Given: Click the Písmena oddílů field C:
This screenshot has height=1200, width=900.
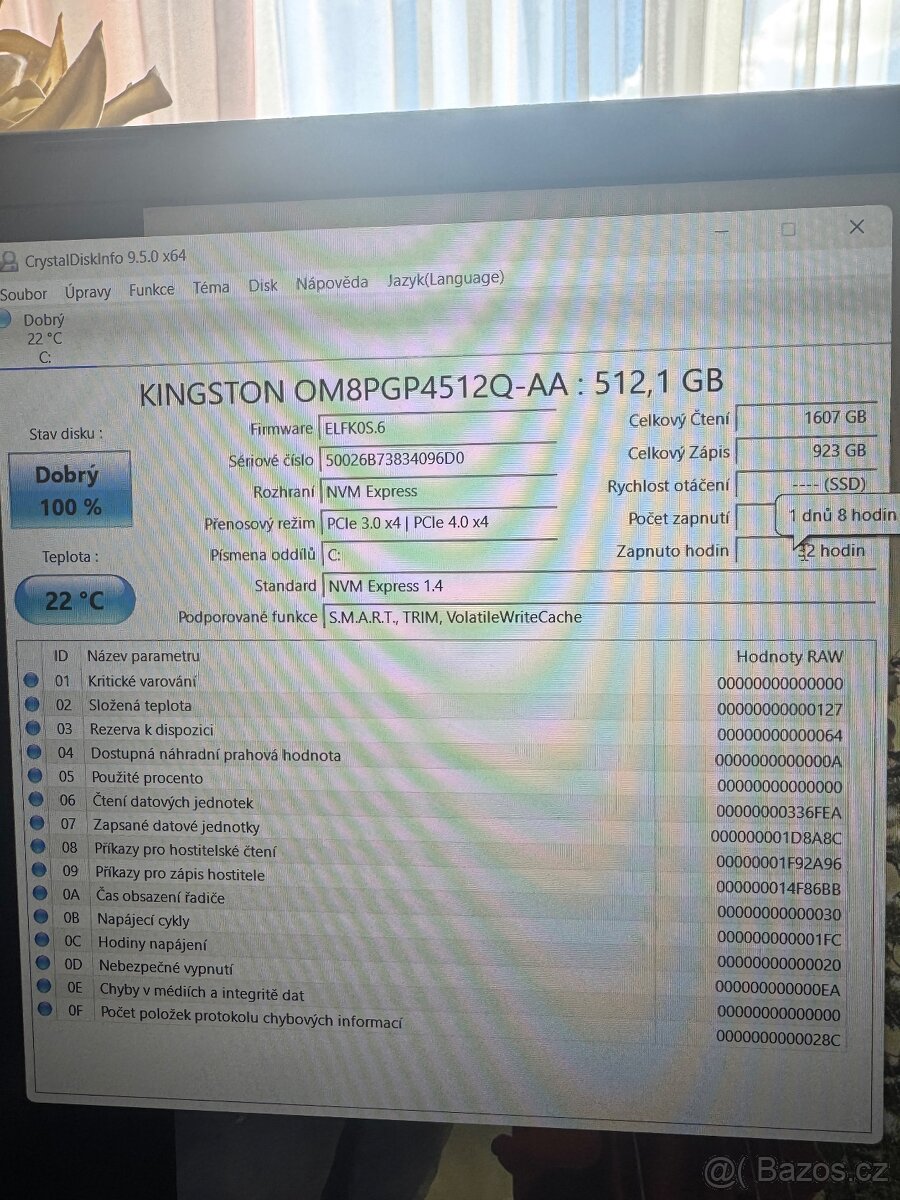Looking at the screenshot, I should (x=438, y=554).
